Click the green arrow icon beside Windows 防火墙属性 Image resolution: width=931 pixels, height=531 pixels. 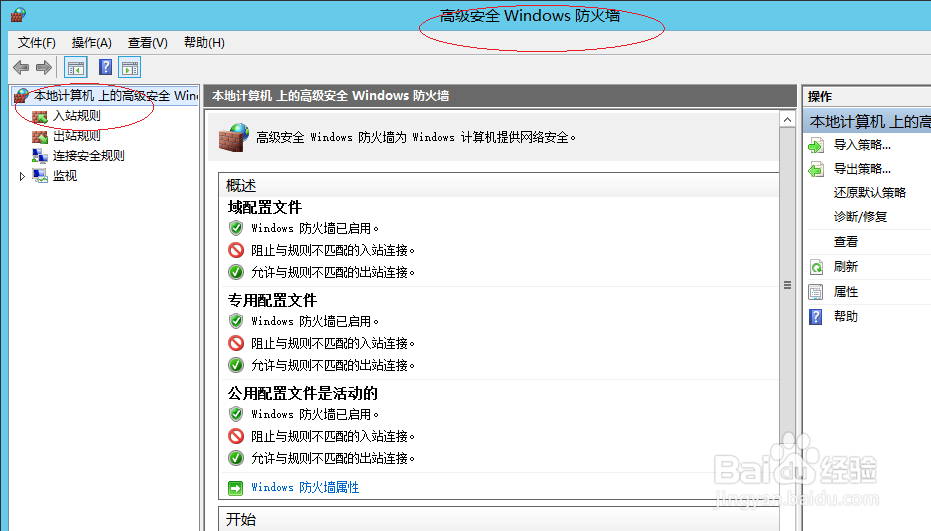pyautogui.click(x=236, y=488)
